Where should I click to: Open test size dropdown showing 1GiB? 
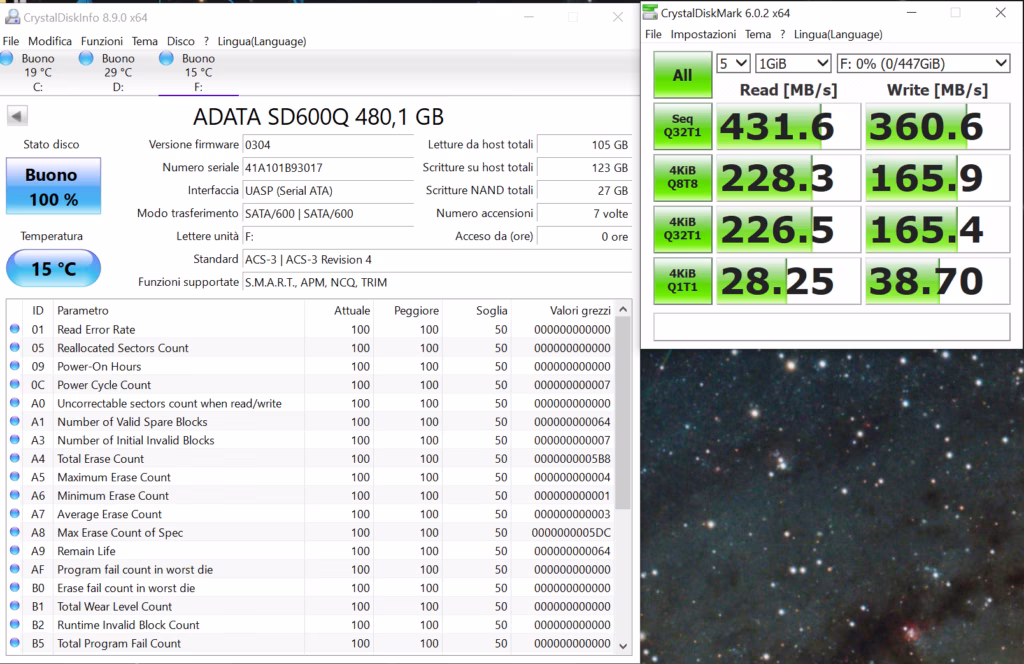click(x=793, y=63)
